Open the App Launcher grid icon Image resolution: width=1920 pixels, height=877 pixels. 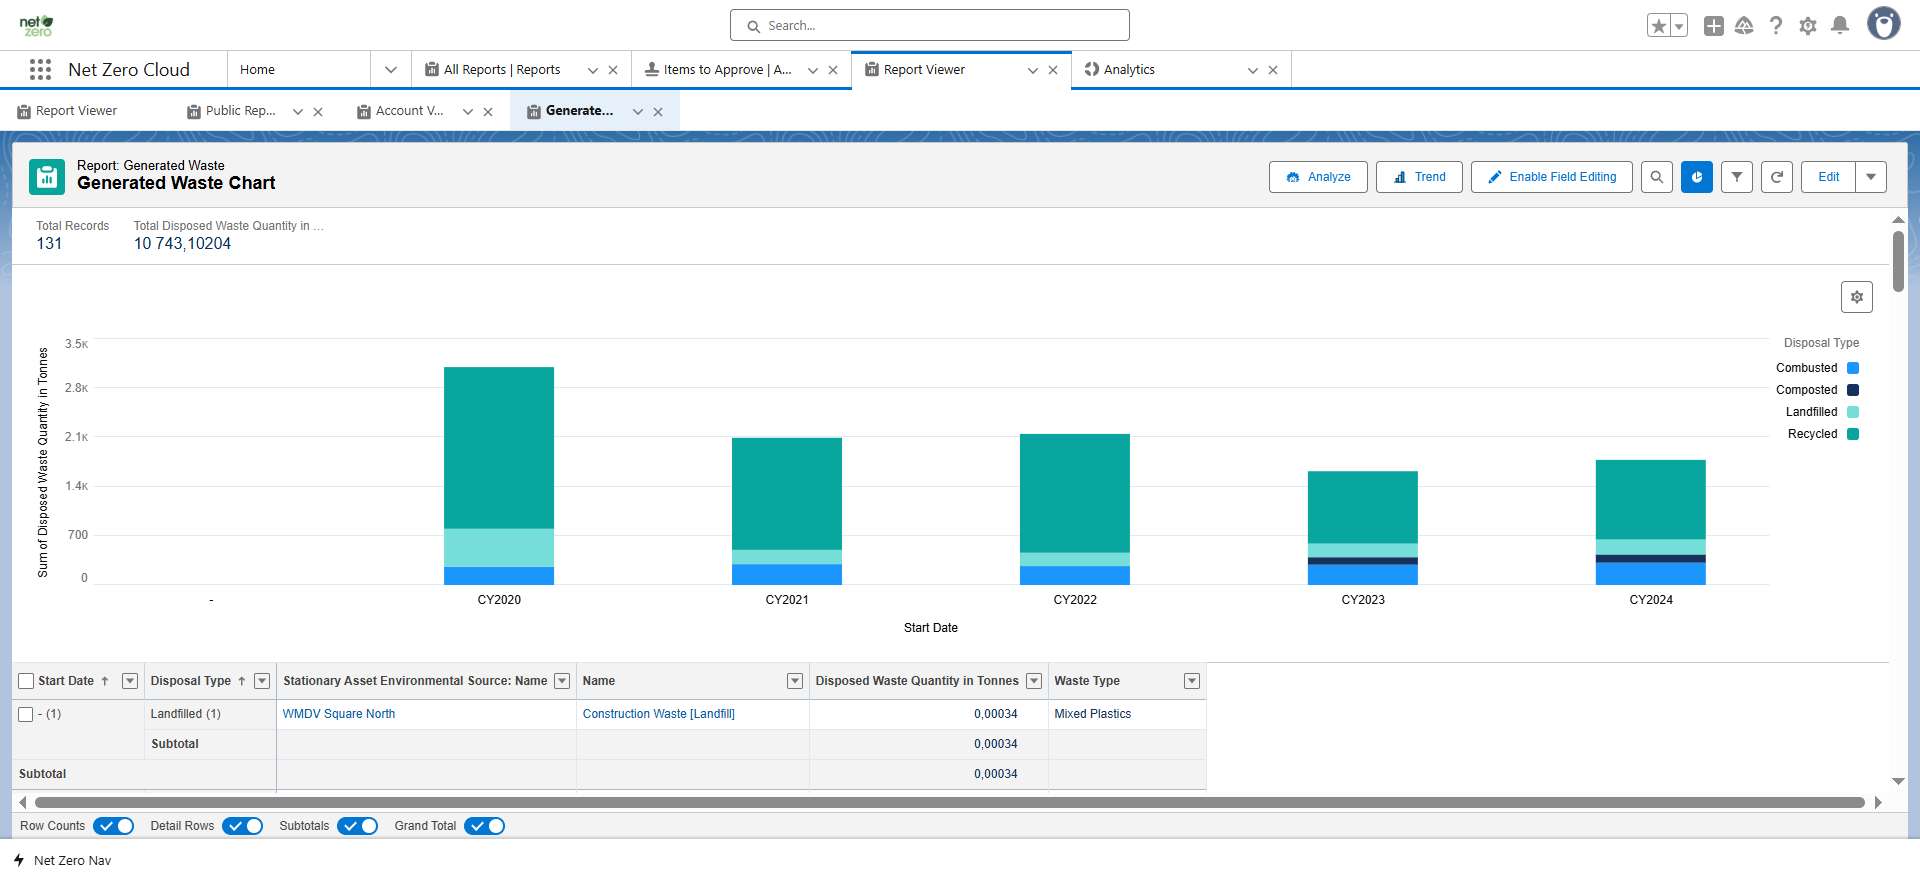(40, 69)
